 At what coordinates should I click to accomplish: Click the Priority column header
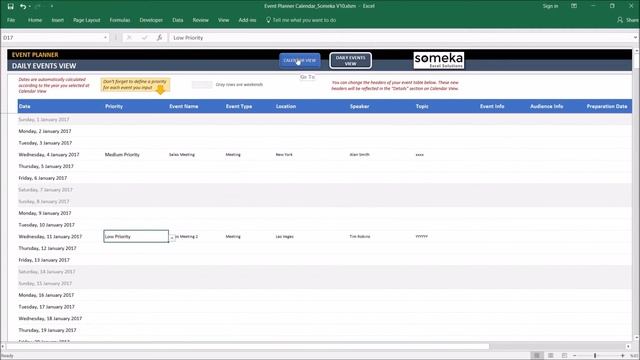point(114,106)
